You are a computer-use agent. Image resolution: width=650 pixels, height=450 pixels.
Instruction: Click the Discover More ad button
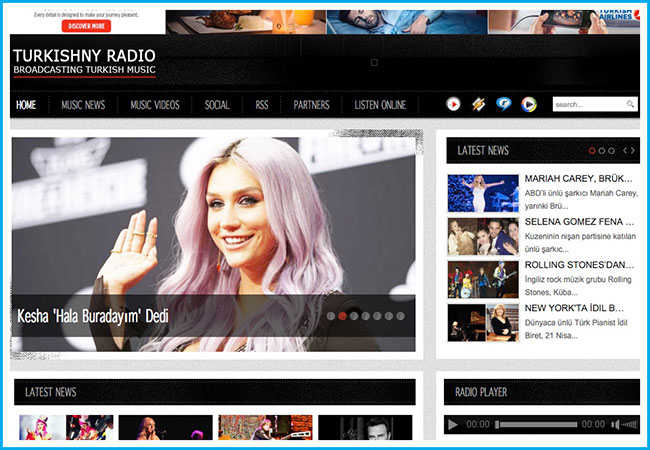(87, 26)
